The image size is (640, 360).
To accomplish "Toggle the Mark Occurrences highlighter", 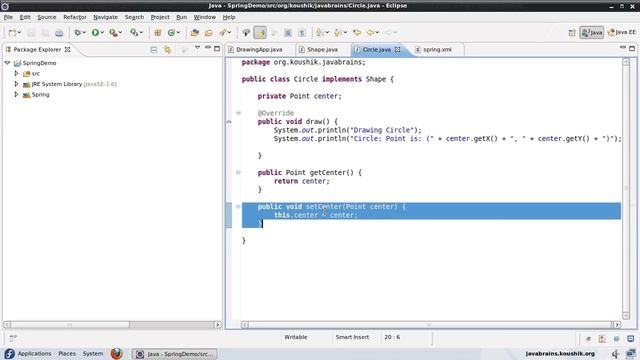I will coord(260,33).
